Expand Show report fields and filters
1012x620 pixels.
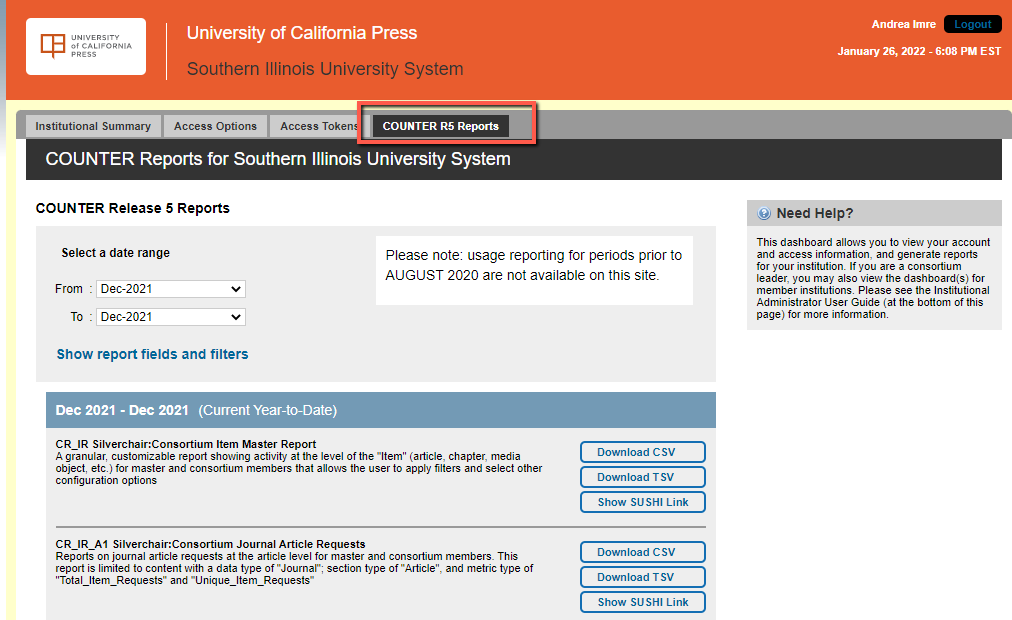click(152, 354)
